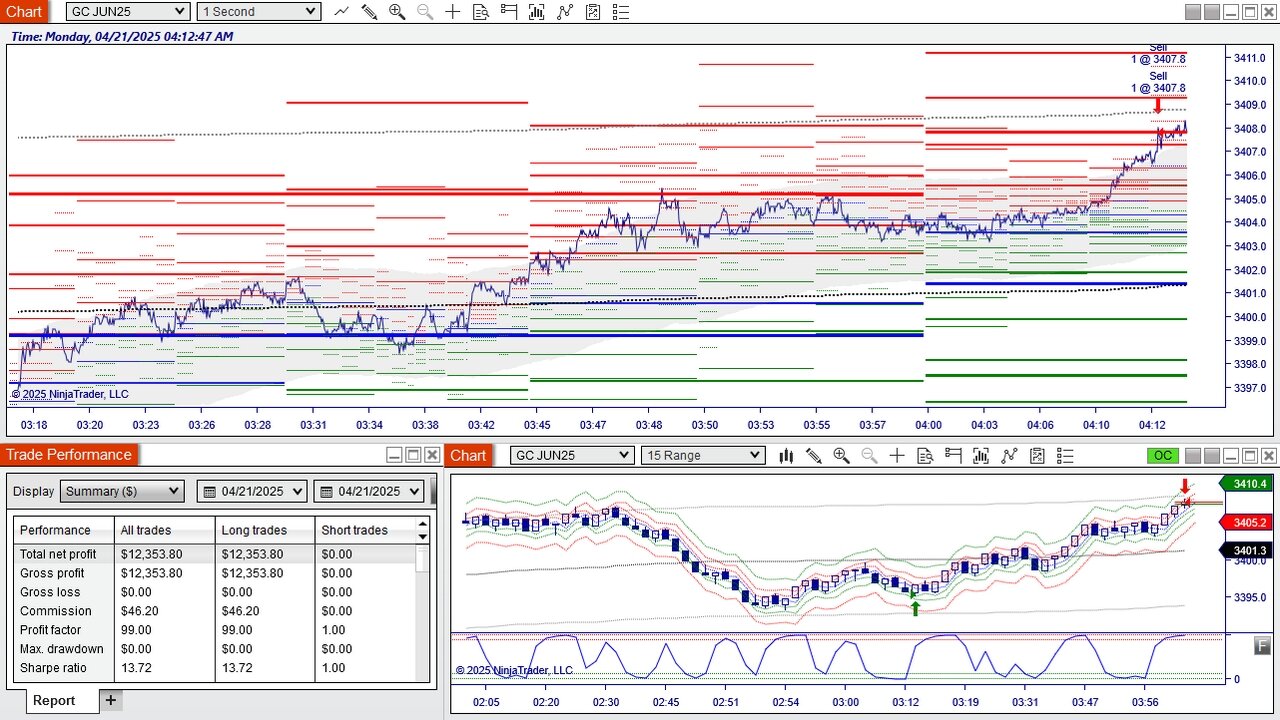
Task: Open the GC JUN25 instrument dropdown in the top chart
Action: click(127, 12)
